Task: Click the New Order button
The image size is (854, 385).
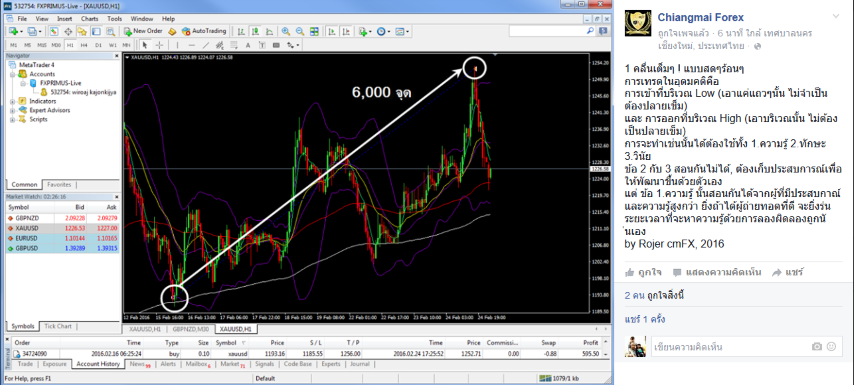Action: pyautogui.click(x=143, y=31)
